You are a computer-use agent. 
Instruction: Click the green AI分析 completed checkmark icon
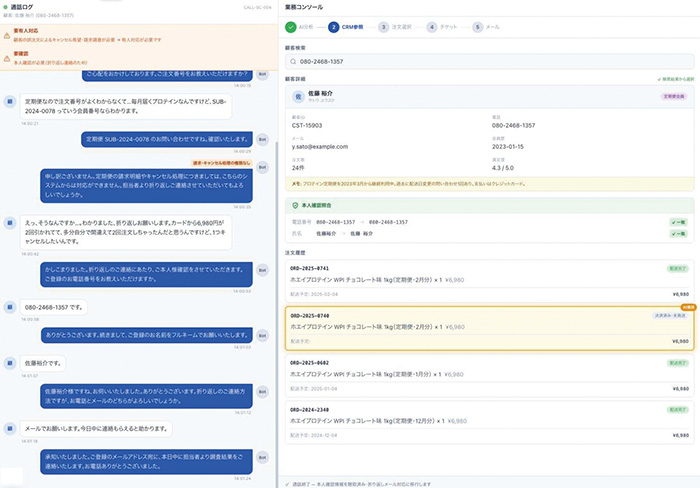pos(291,27)
